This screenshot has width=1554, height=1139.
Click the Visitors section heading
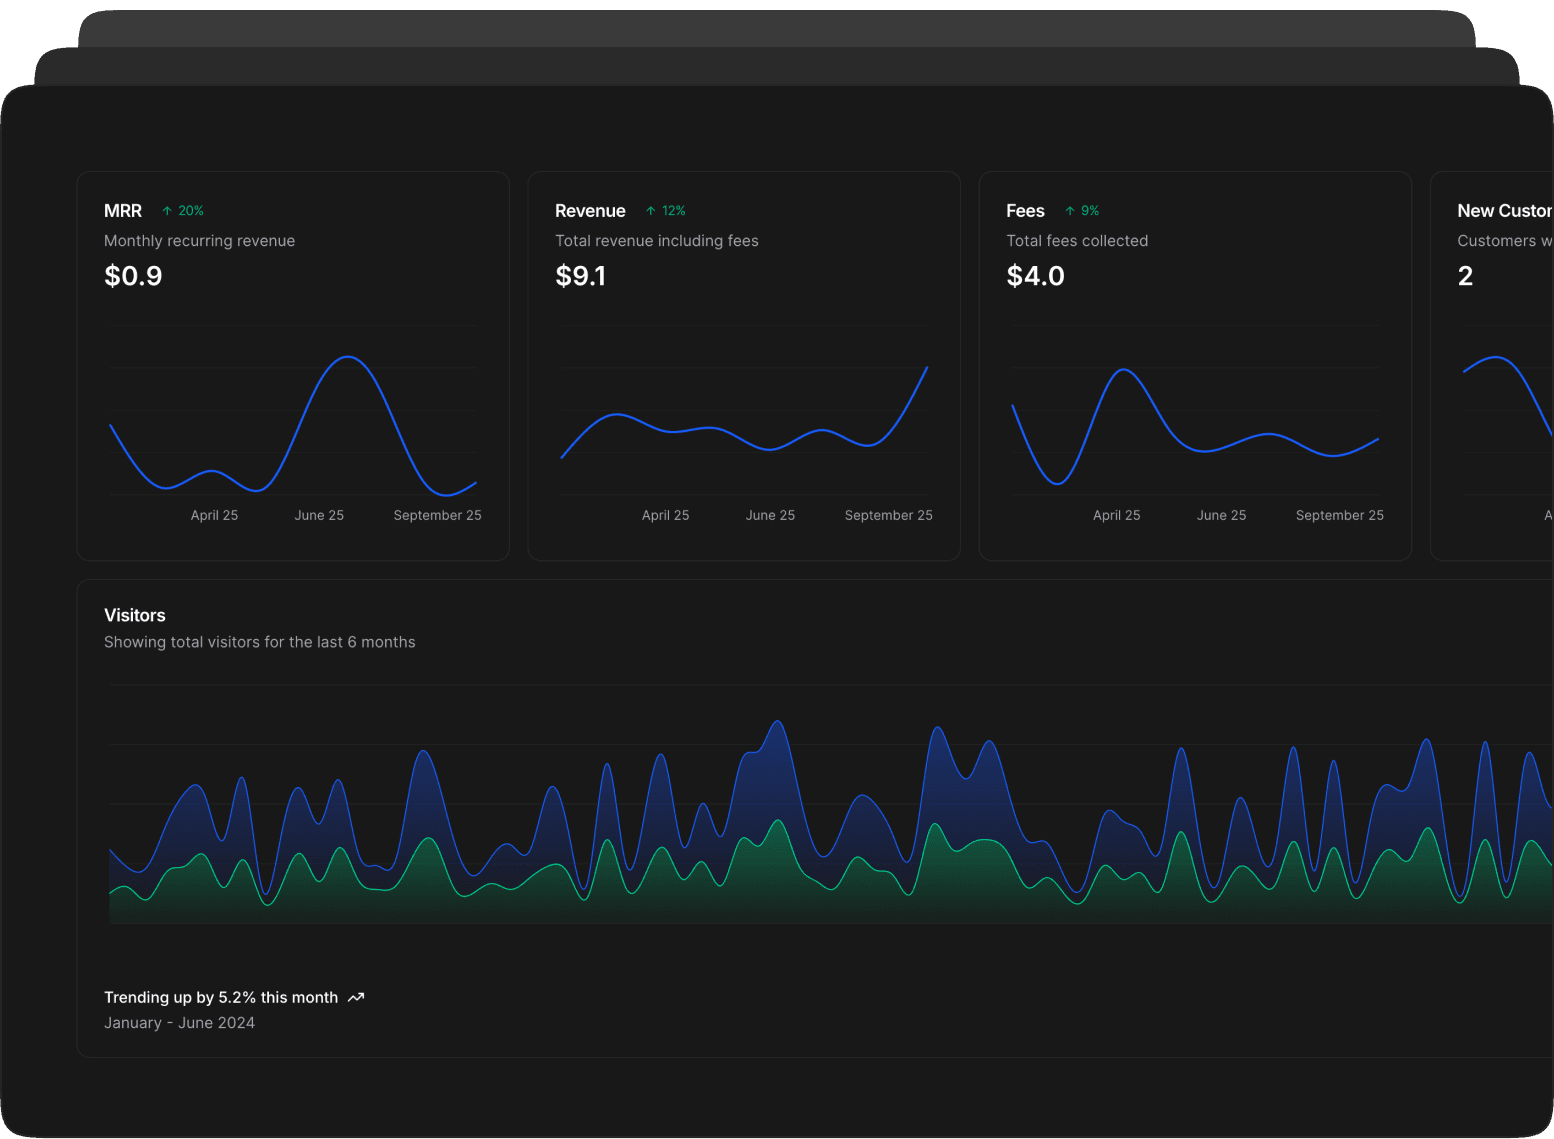pos(135,616)
